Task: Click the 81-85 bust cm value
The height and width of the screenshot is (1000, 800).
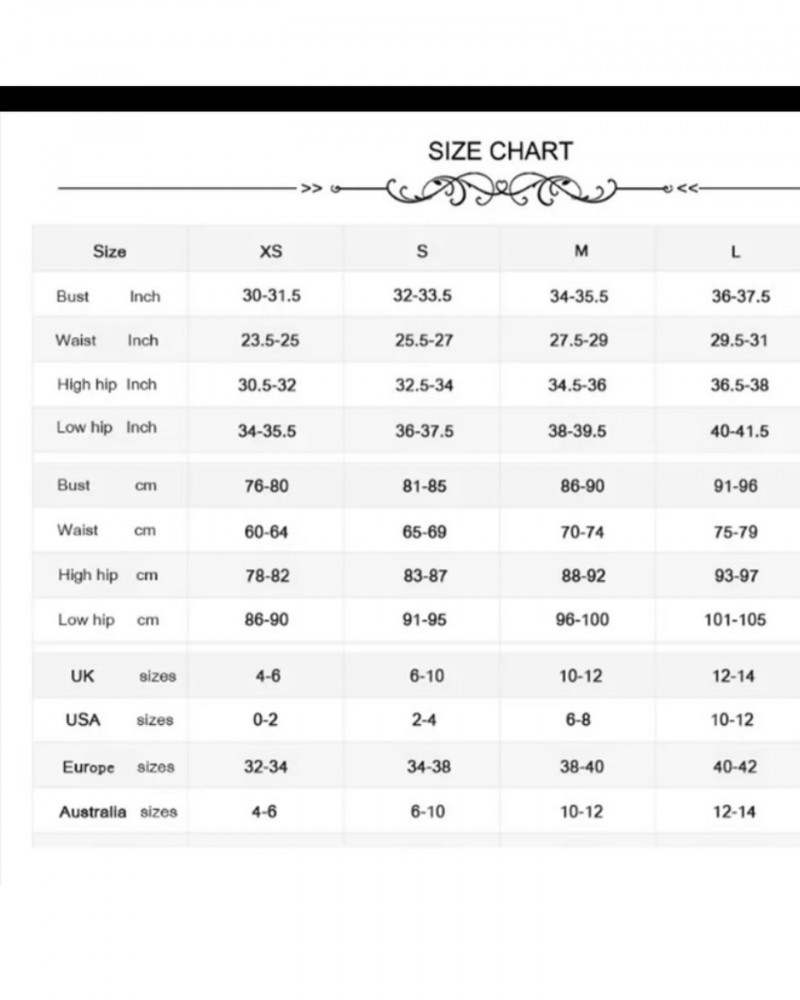Action: pos(425,487)
